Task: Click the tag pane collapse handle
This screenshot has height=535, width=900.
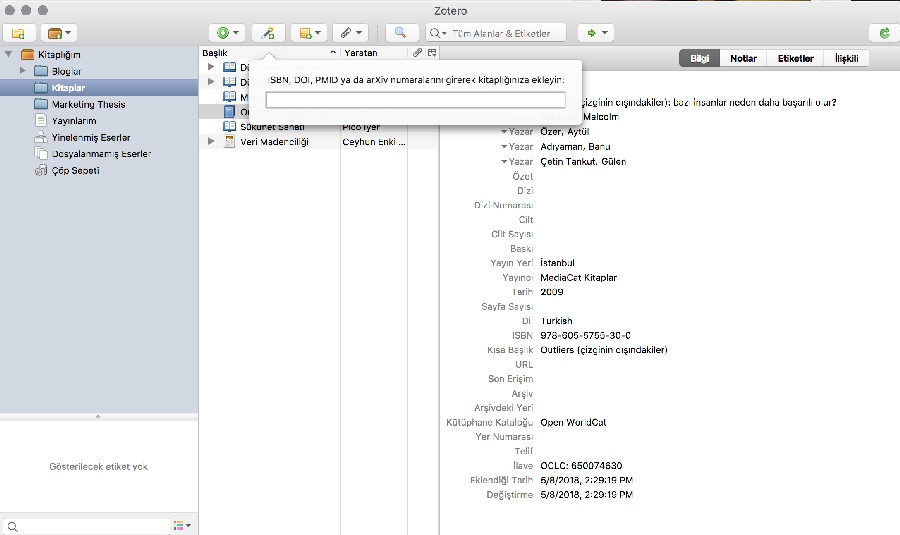Action: point(98,417)
